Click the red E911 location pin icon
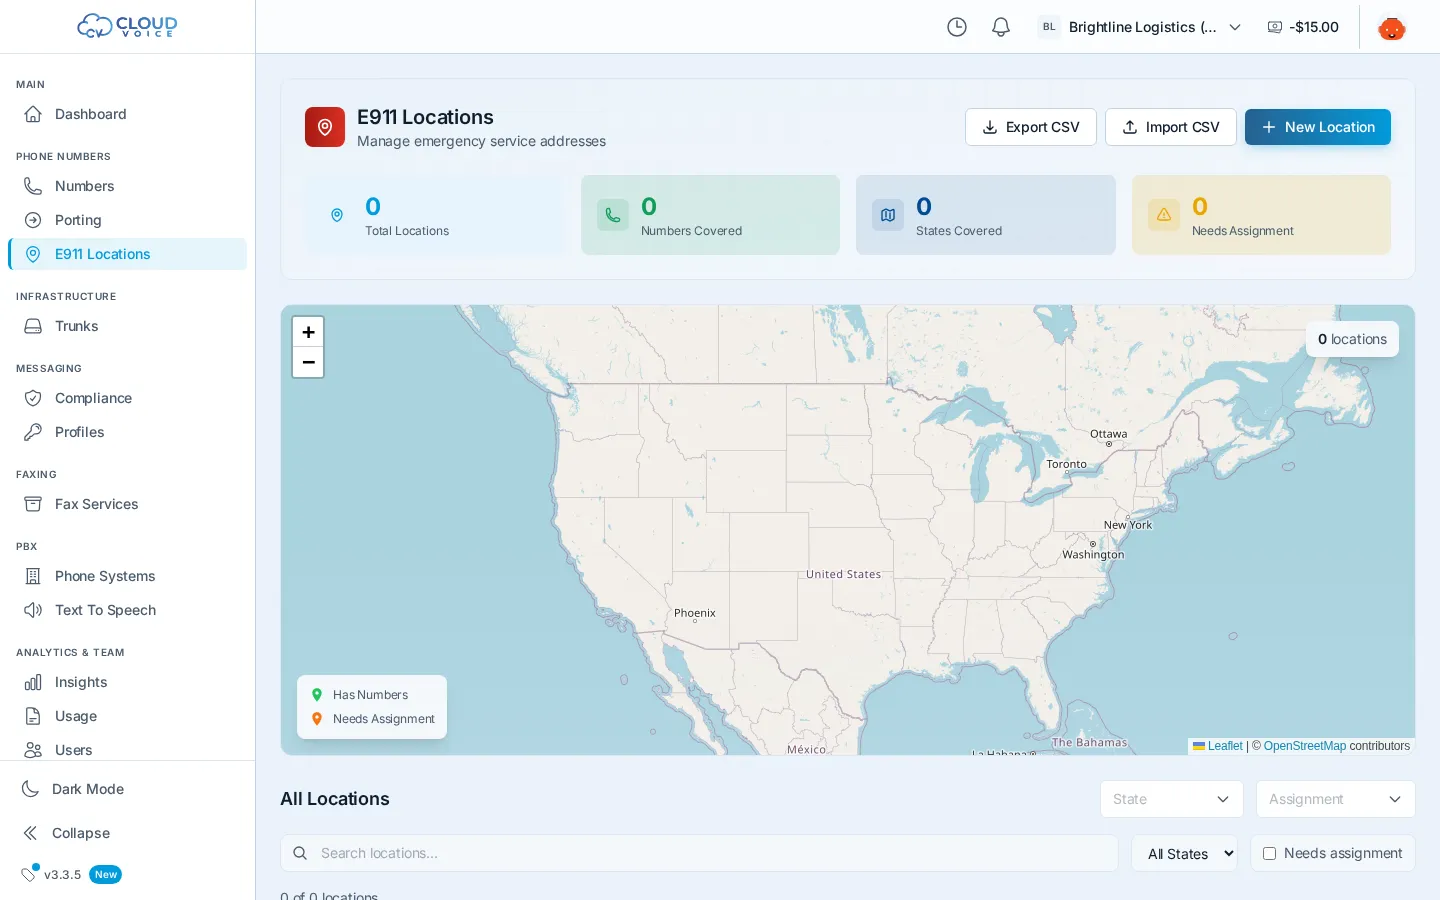The width and height of the screenshot is (1440, 900). [x=325, y=127]
